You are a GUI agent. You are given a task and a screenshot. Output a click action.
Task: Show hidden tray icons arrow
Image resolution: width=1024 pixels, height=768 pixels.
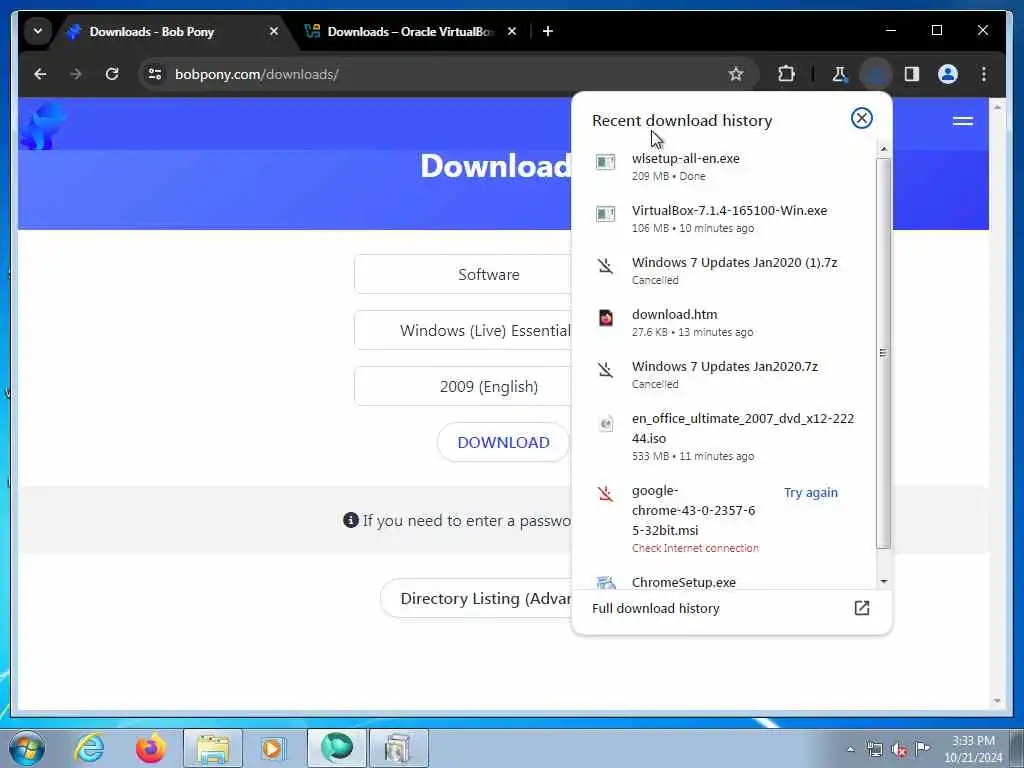click(850, 749)
